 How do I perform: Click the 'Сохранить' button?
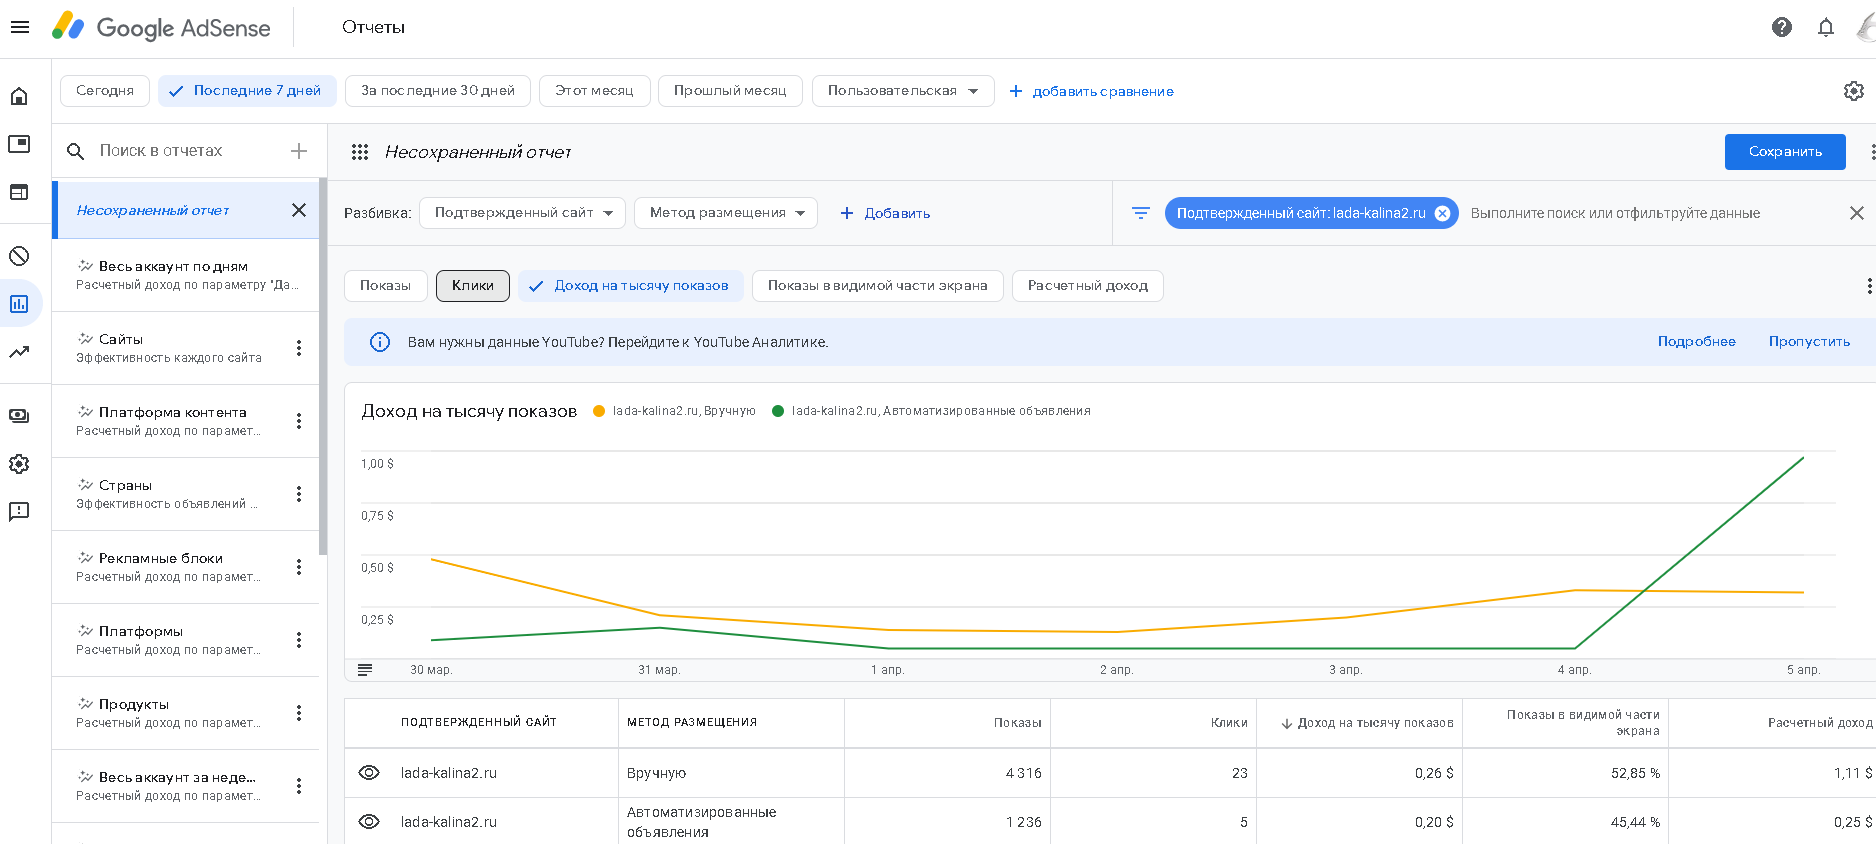coord(1784,152)
